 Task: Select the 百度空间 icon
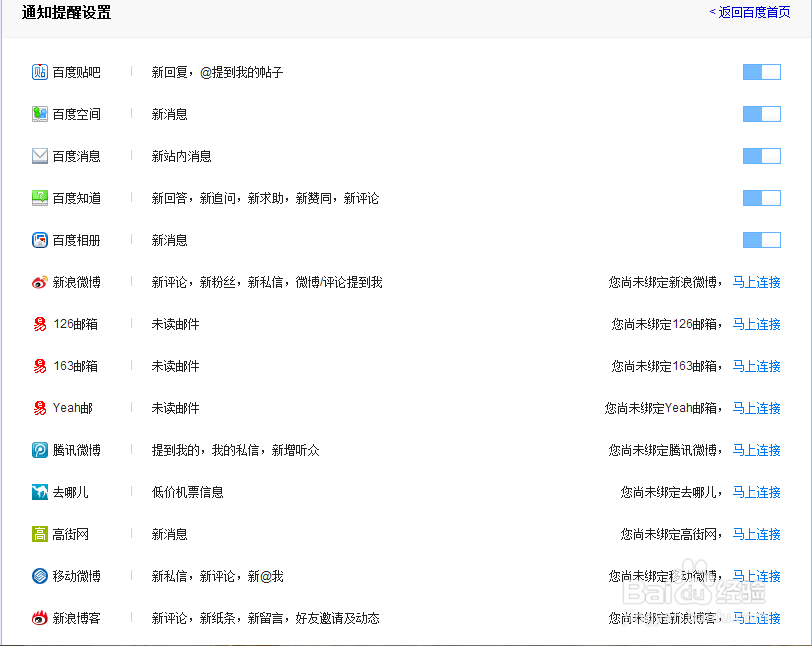[x=37, y=114]
